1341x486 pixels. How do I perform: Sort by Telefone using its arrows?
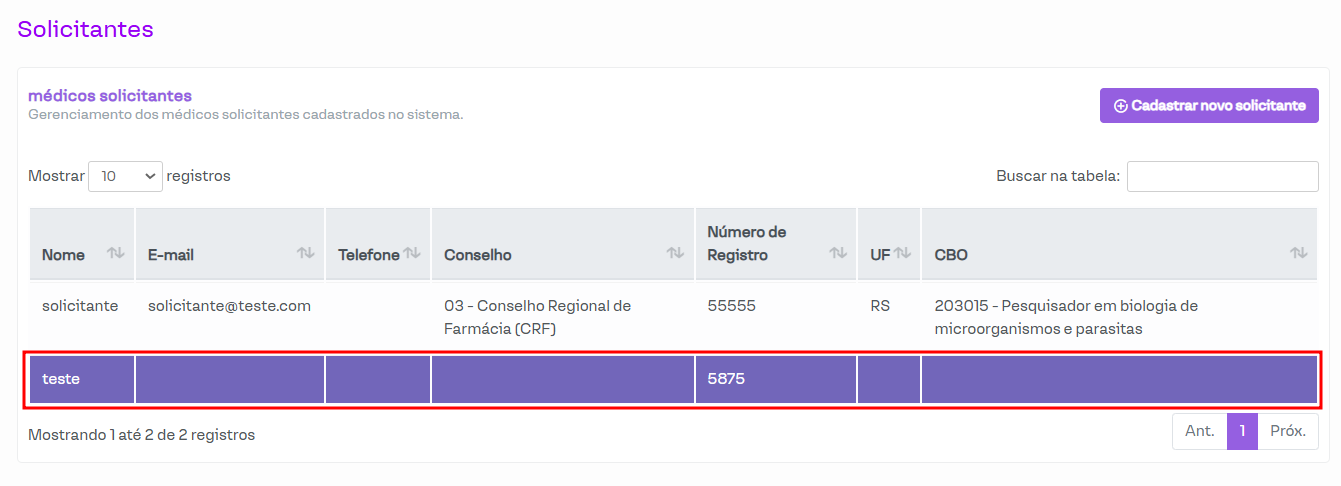(412, 254)
